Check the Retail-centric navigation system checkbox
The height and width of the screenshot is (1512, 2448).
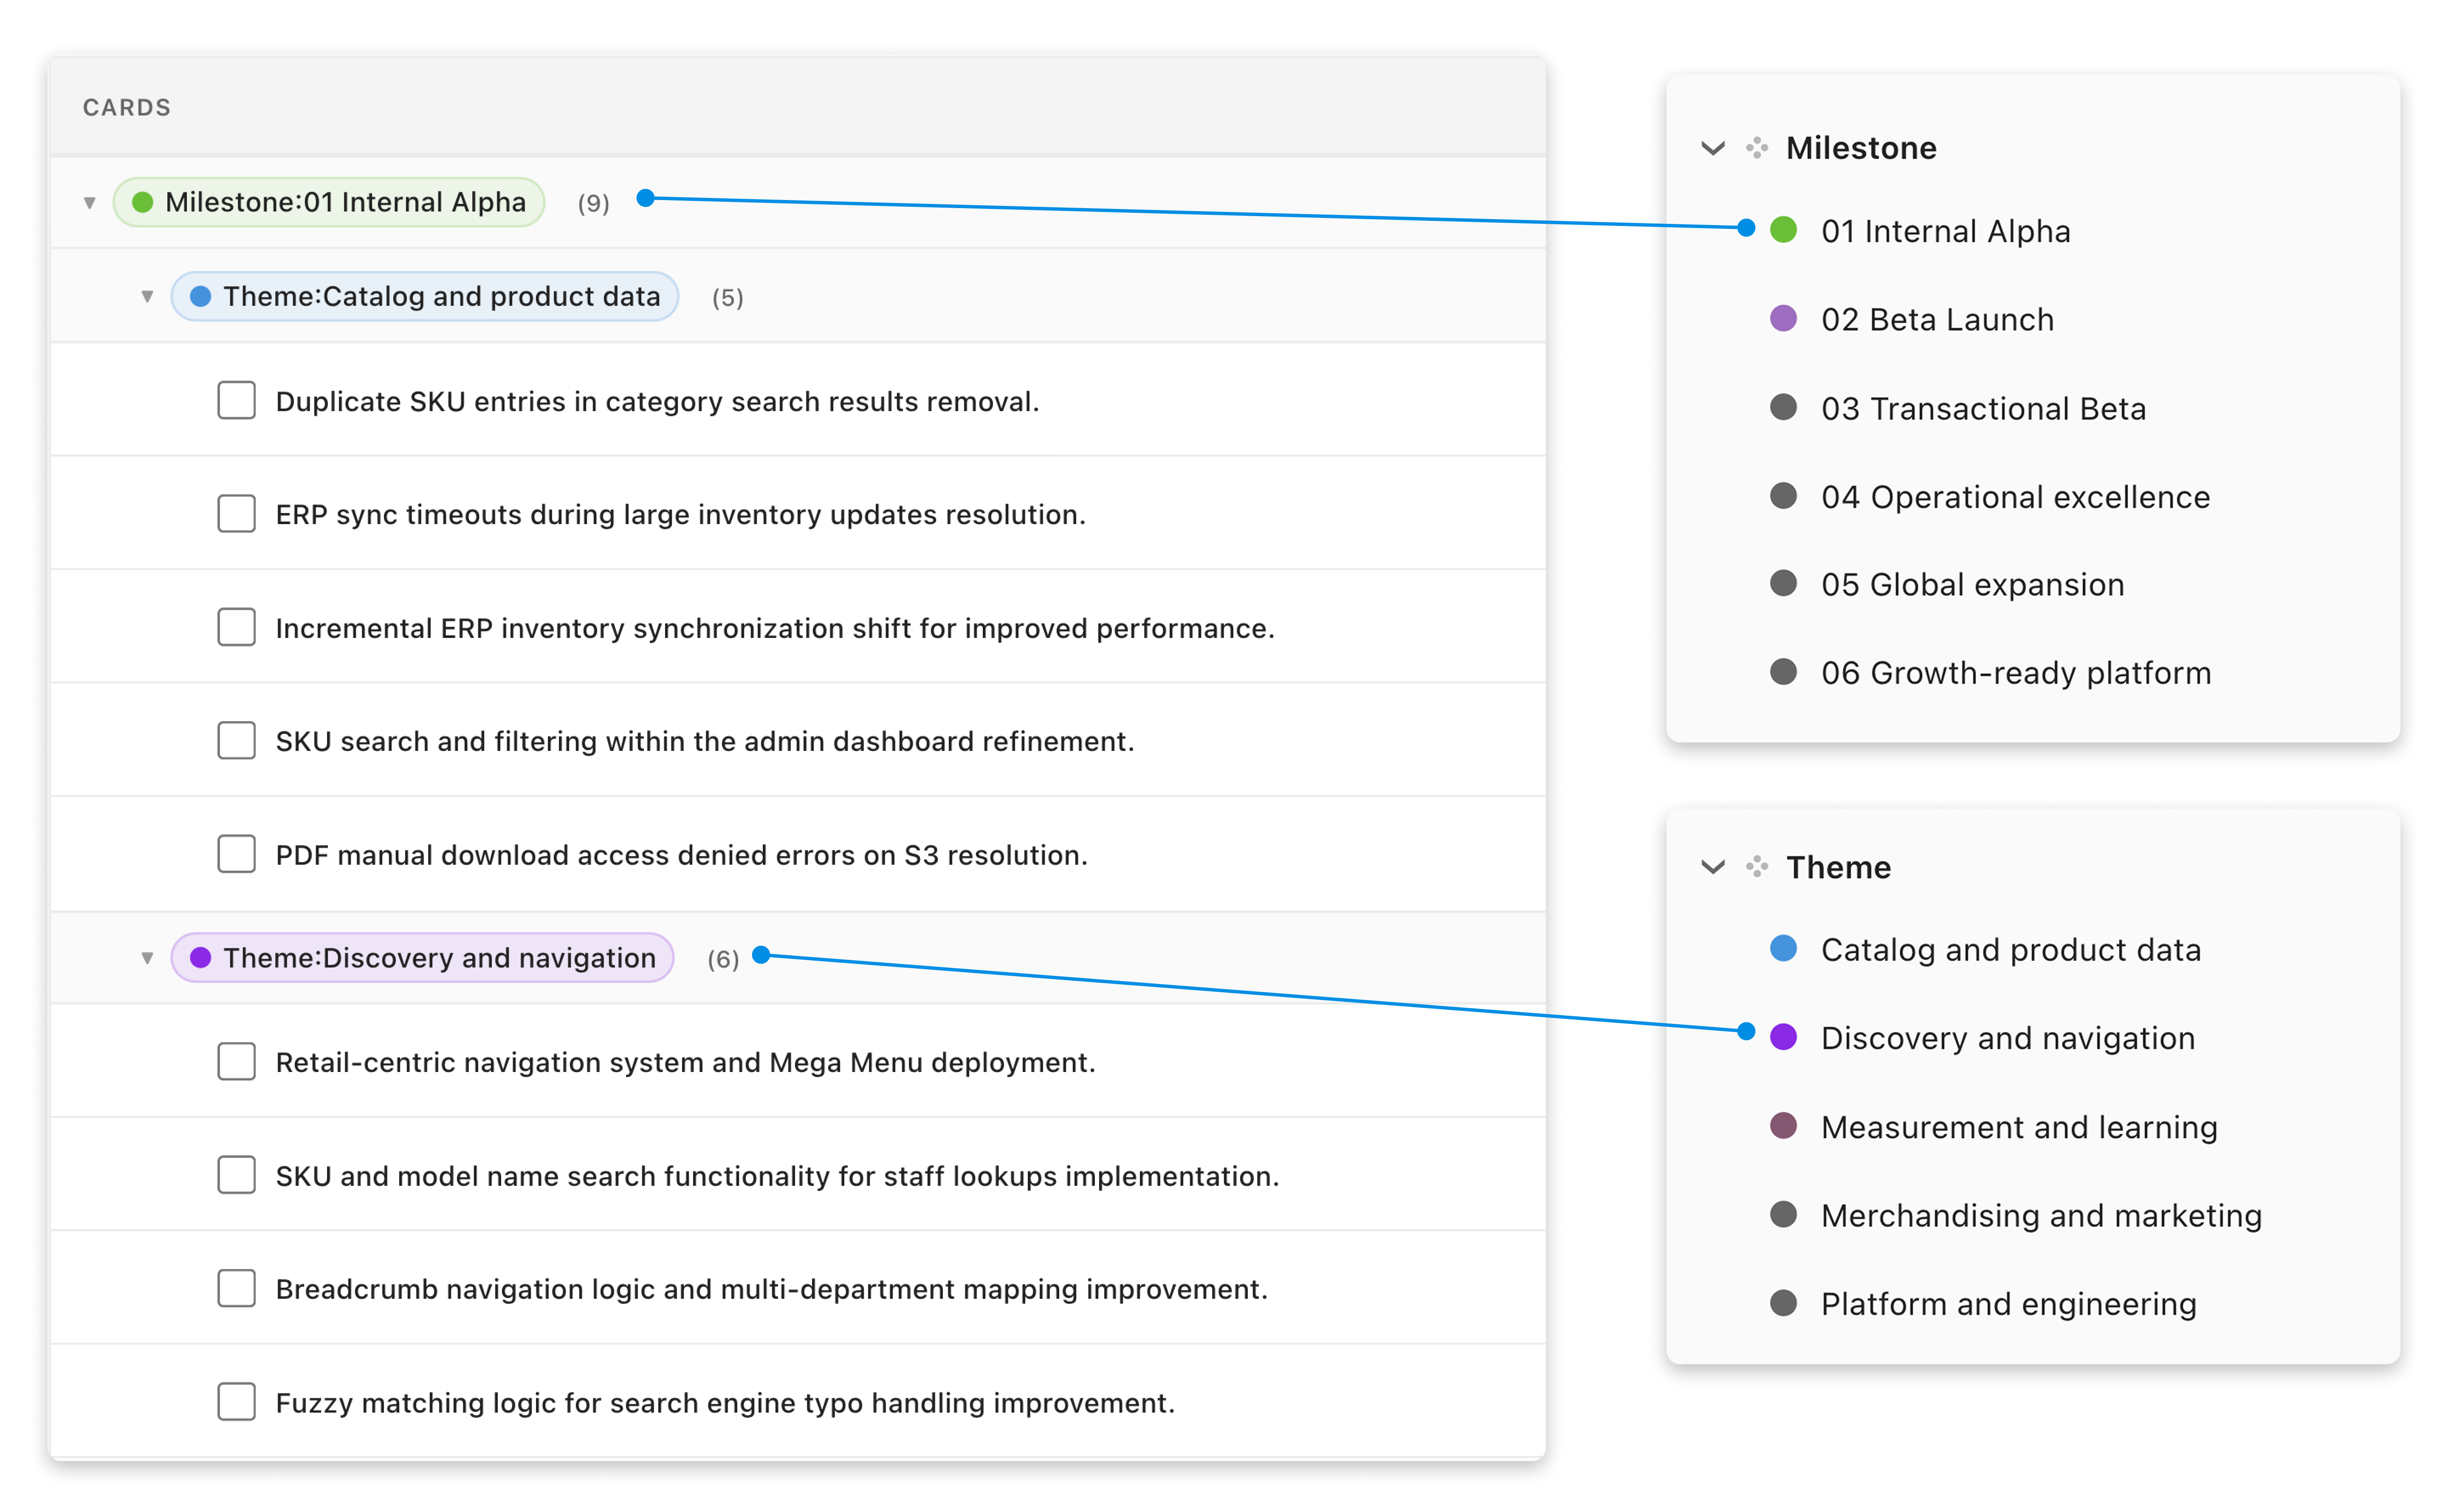pos(236,1061)
